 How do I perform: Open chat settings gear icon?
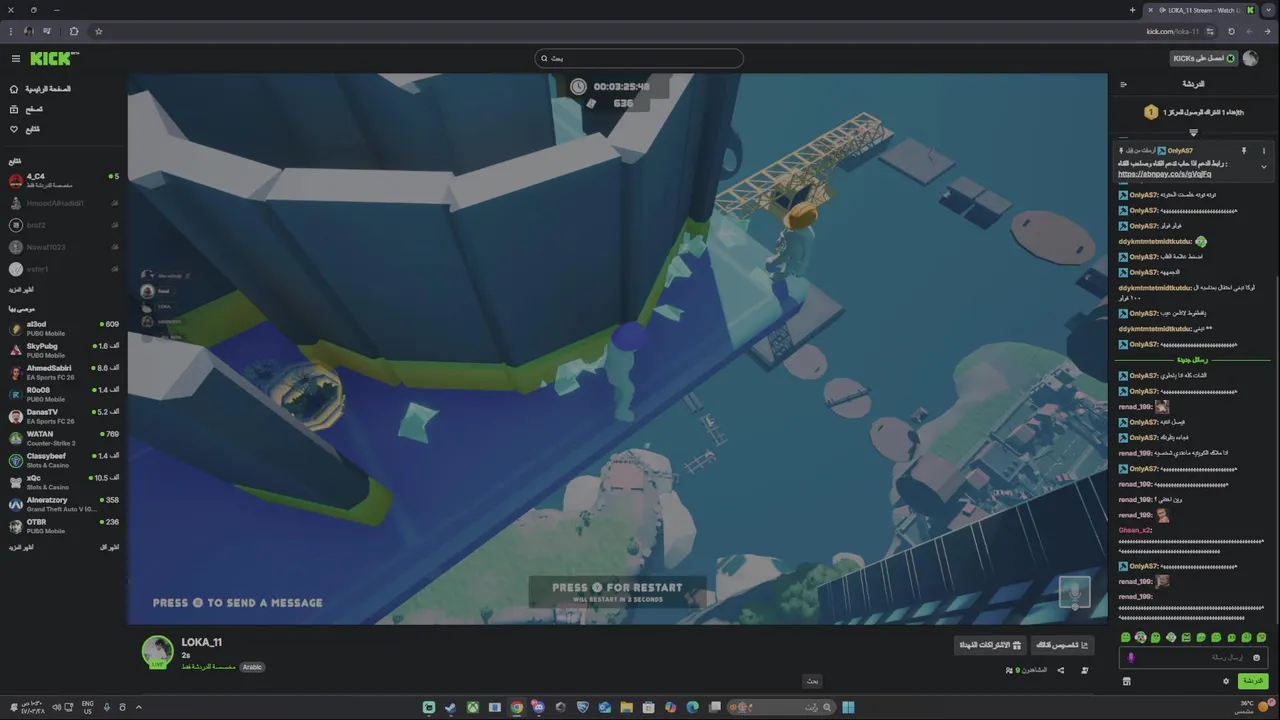(x=1226, y=681)
